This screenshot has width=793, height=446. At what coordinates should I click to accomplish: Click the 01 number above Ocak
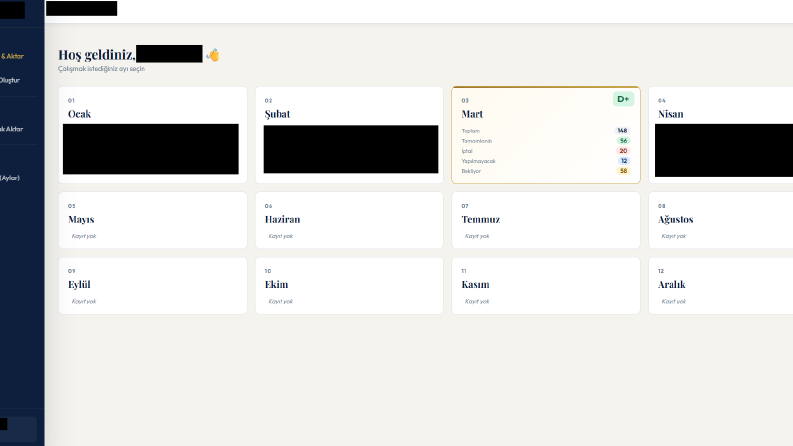click(71, 101)
